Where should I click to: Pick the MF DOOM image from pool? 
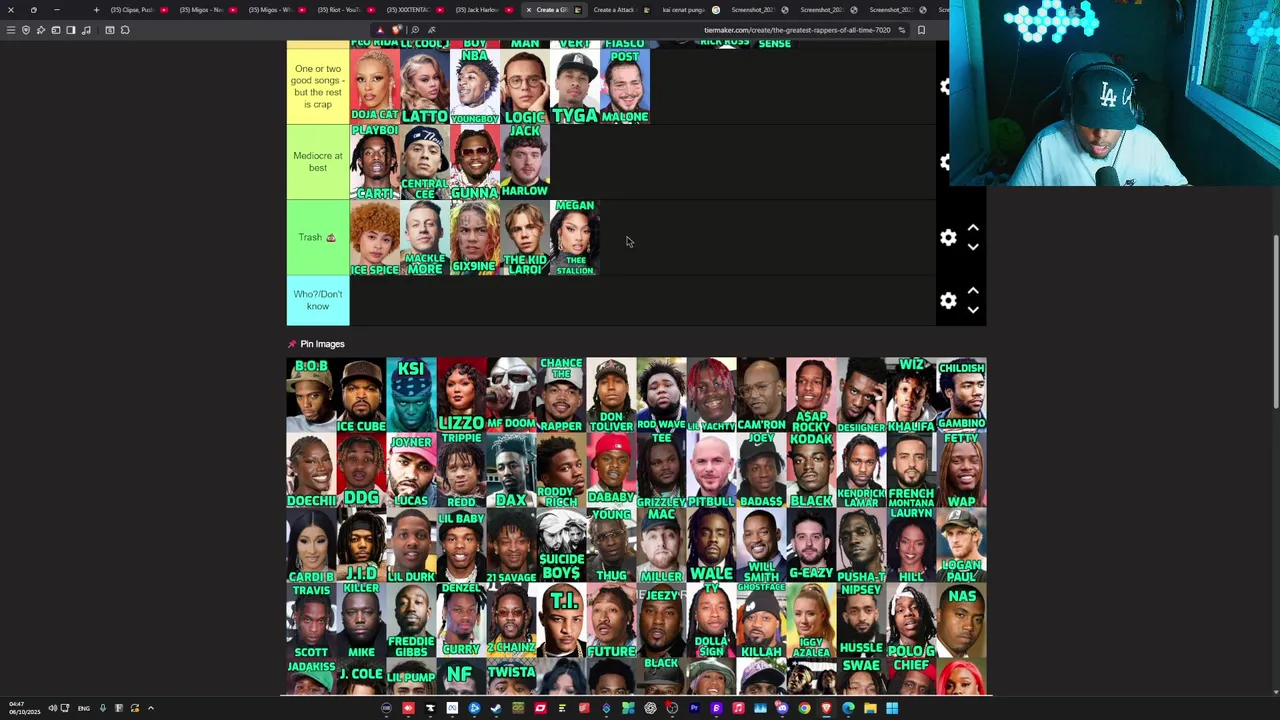[511, 395]
